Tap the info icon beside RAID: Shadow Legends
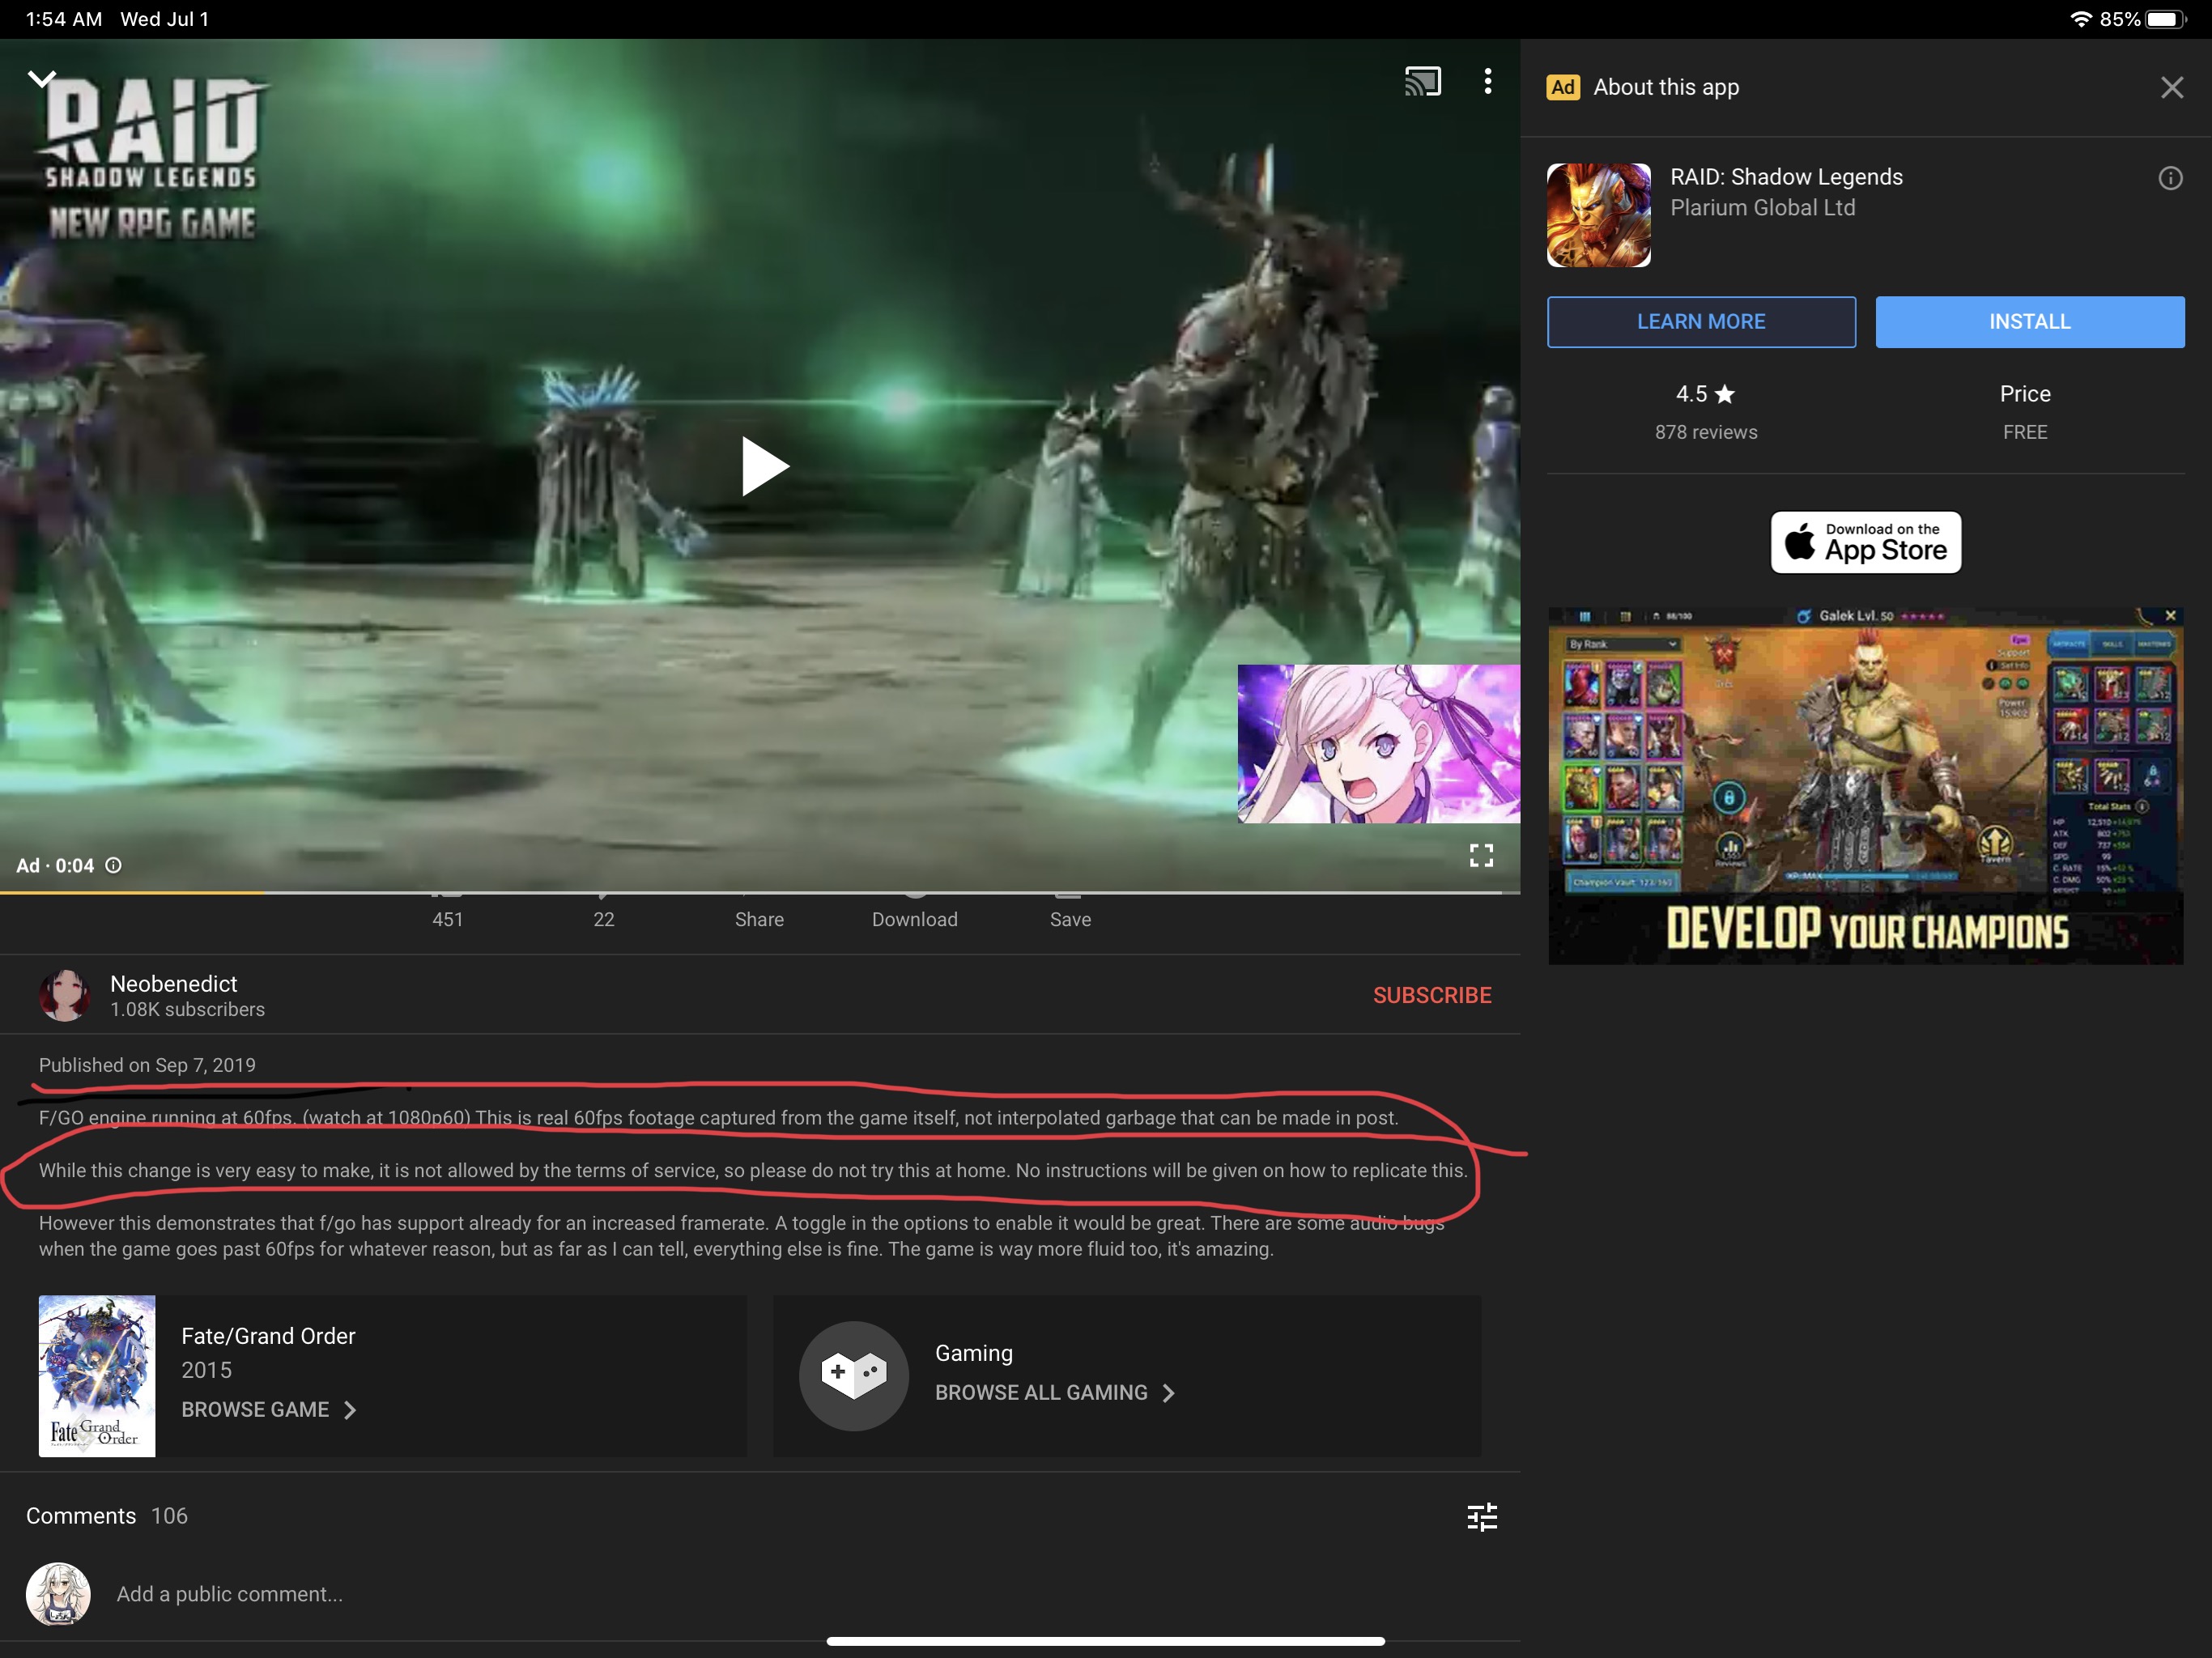The height and width of the screenshot is (1658, 2212). 2170,178
